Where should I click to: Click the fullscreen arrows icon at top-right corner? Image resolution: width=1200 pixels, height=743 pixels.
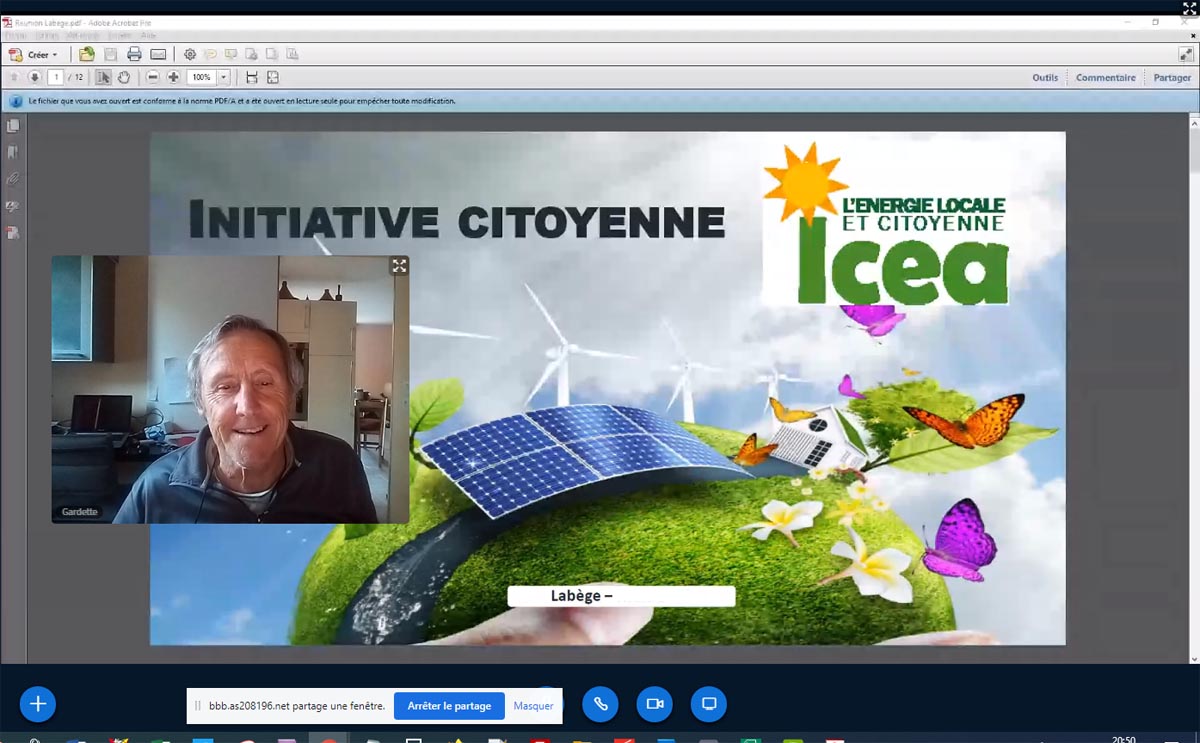[1189, 8]
